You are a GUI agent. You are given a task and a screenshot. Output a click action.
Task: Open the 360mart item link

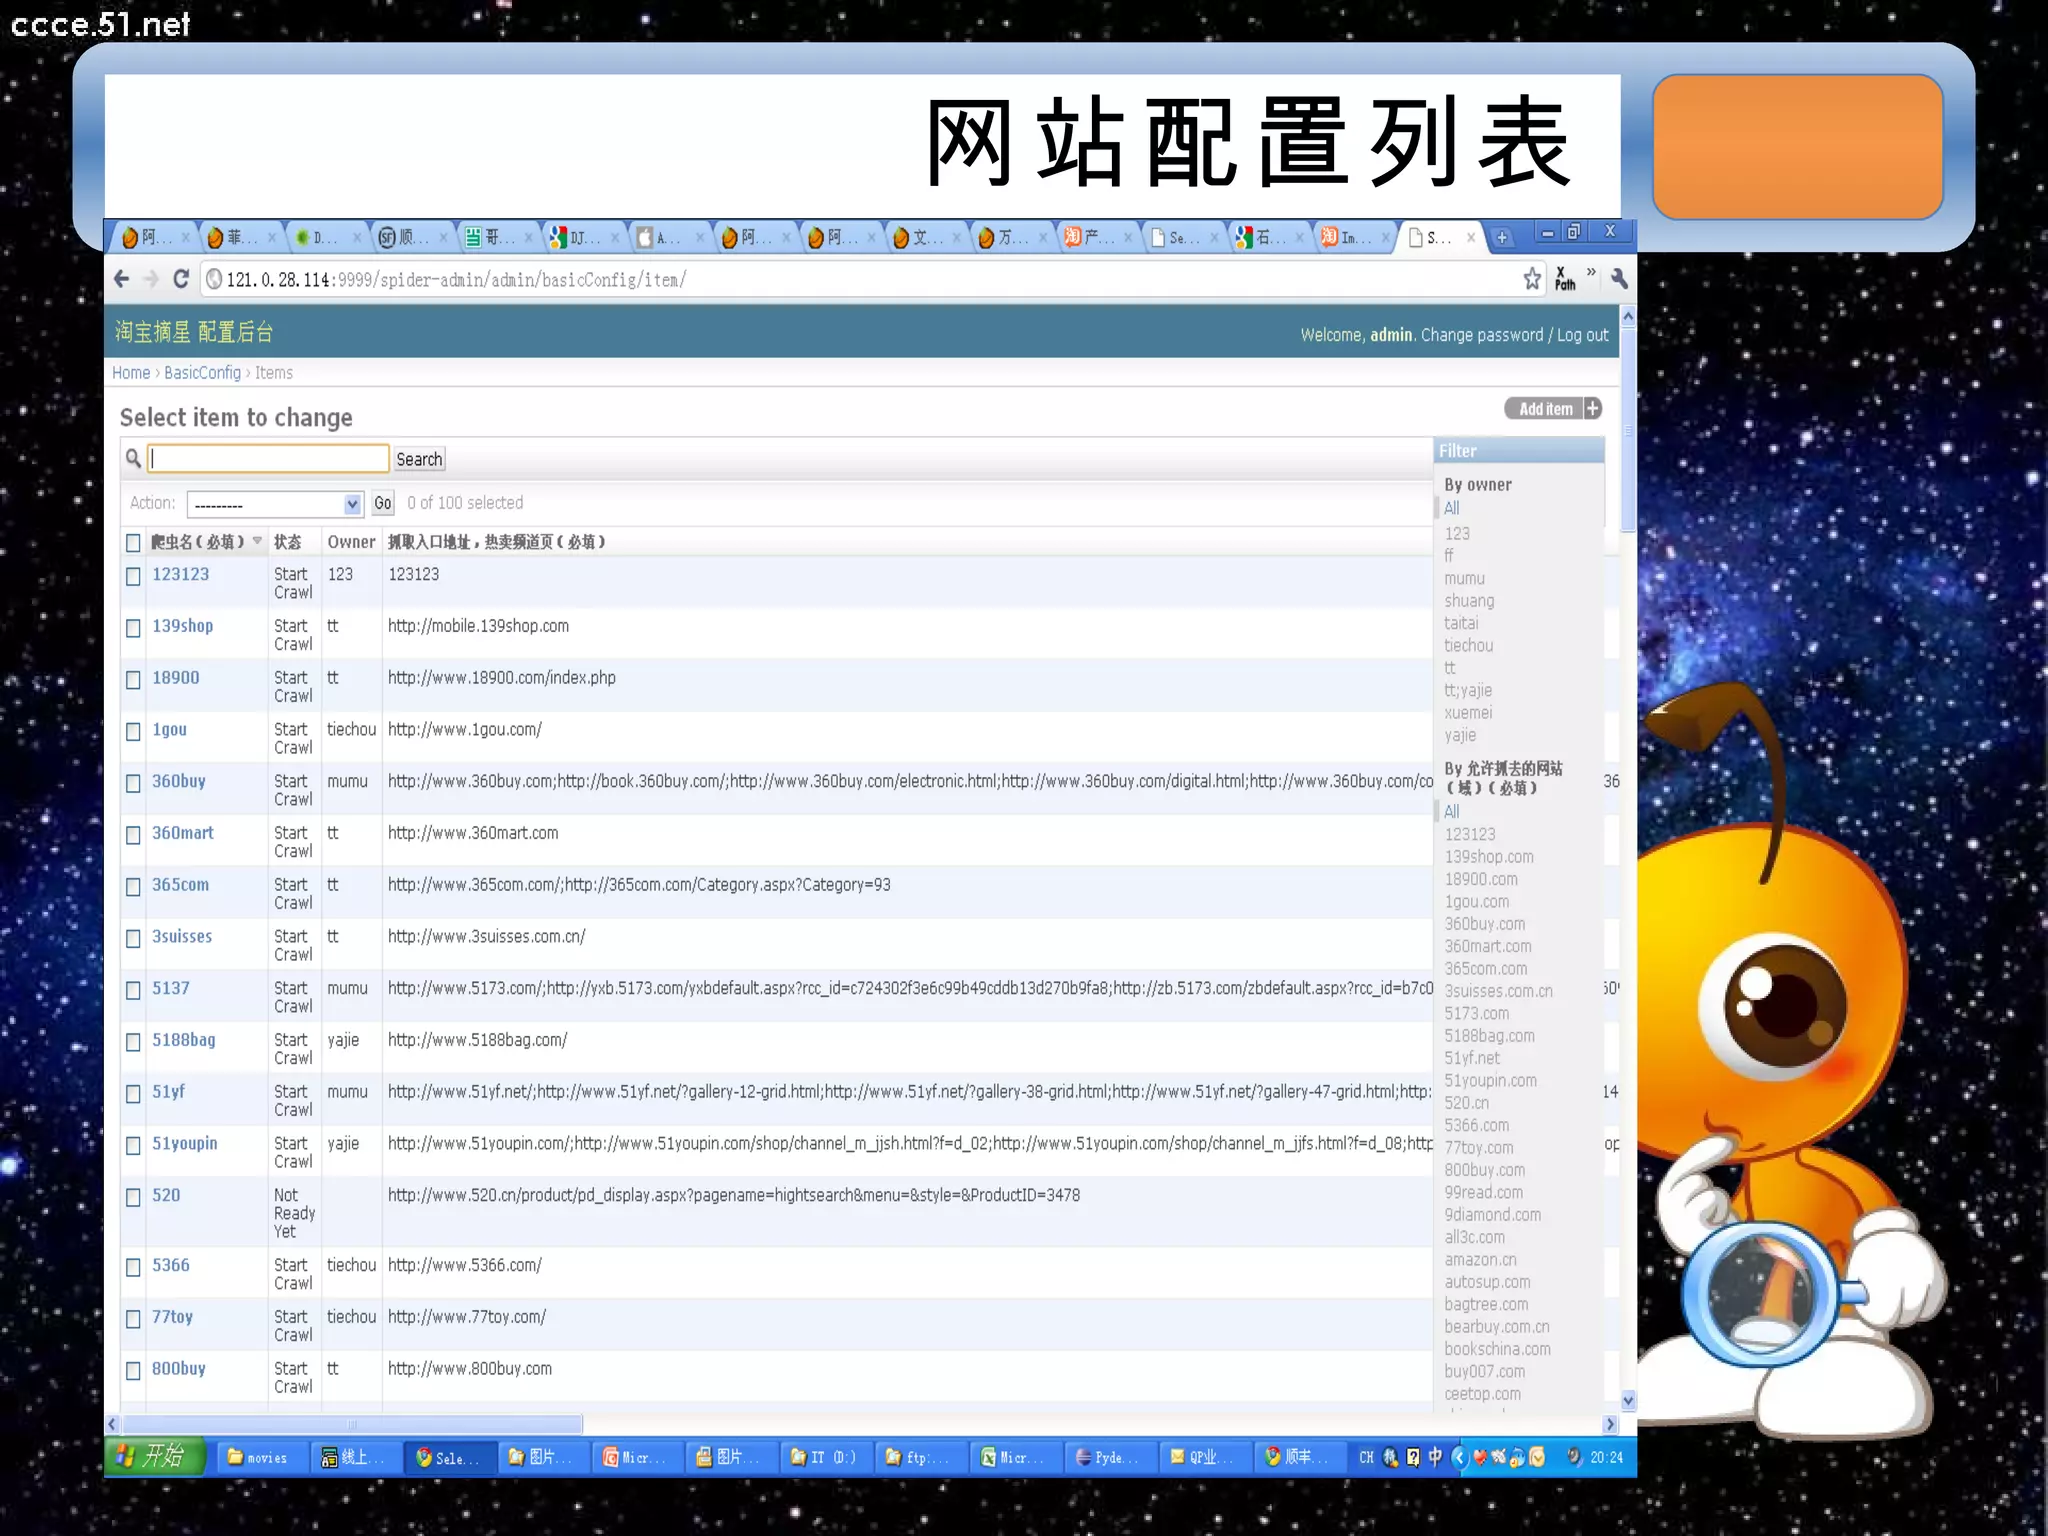pyautogui.click(x=183, y=832)
